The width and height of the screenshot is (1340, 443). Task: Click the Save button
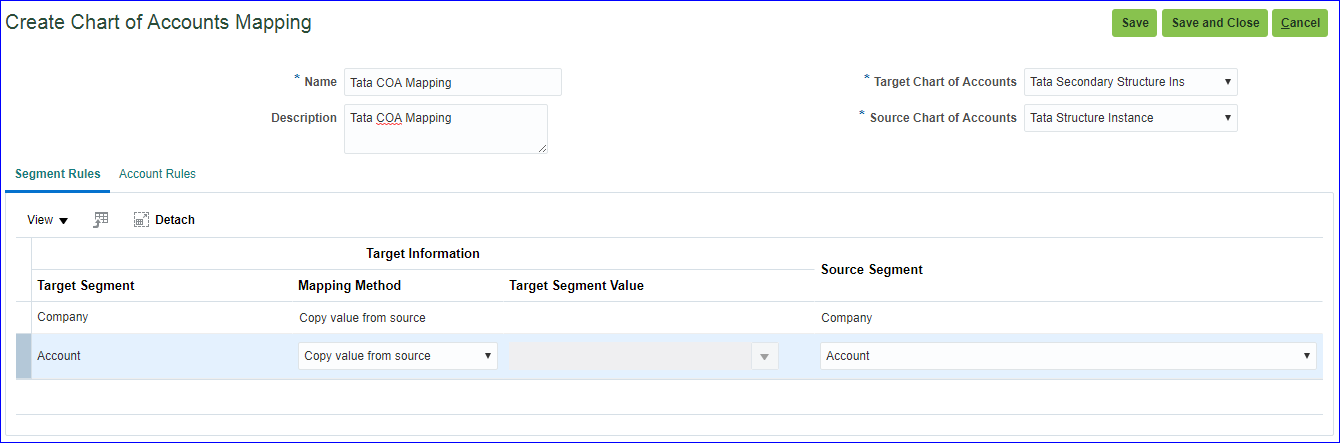click(1134, 23)
